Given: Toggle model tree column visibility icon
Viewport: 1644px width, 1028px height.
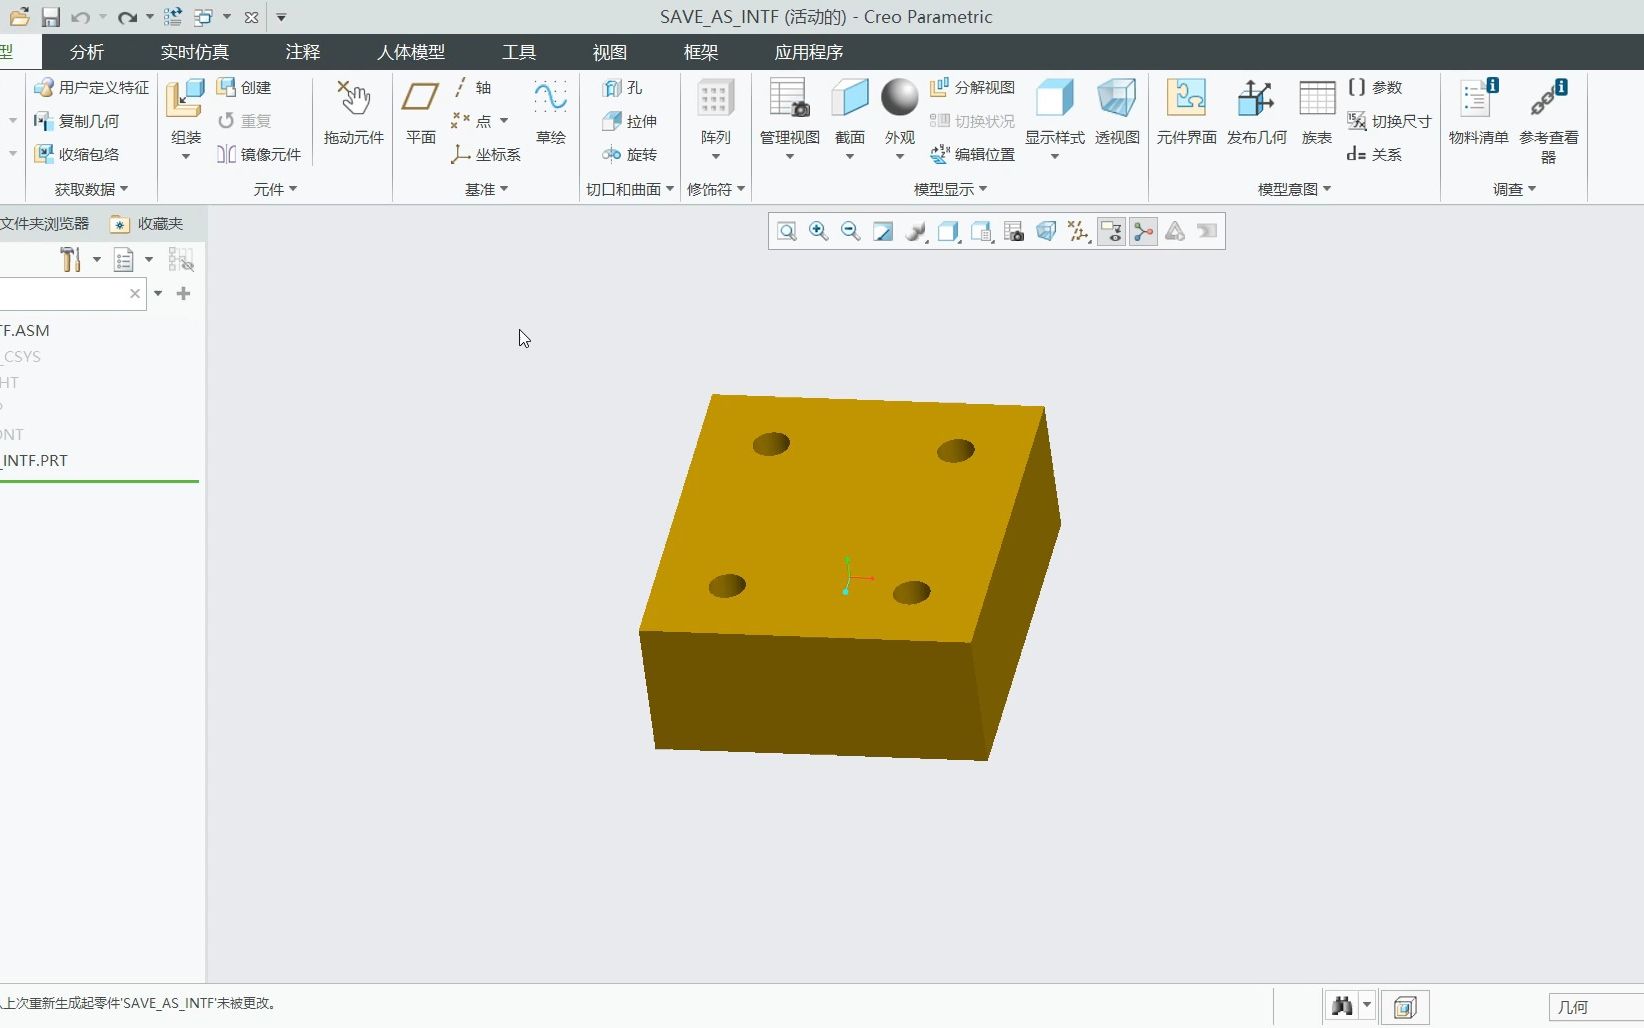Looking at the screenshot, I should (181, 260).
